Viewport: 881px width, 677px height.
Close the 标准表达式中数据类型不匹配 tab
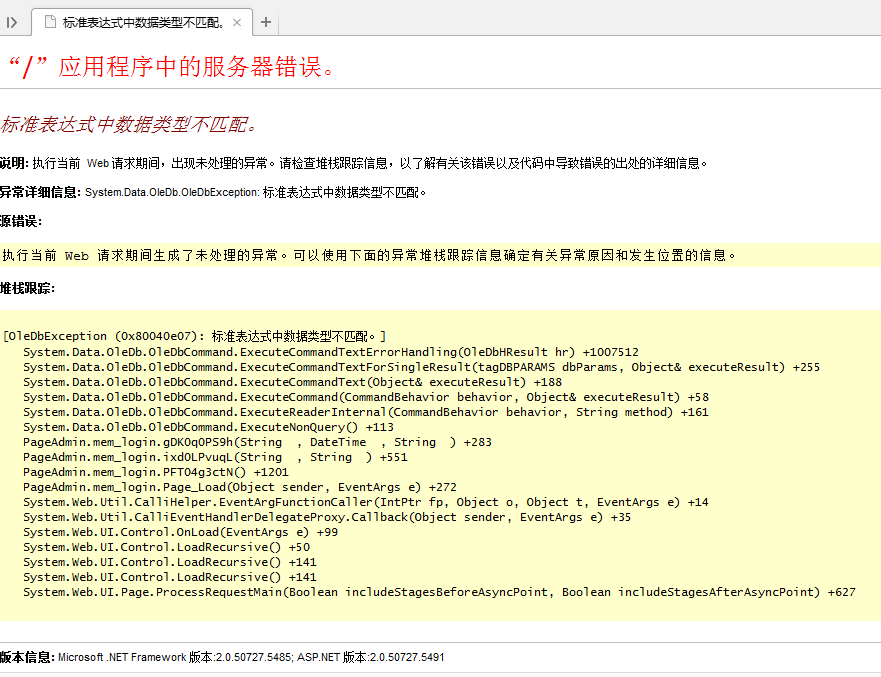[x=237, y=23]
